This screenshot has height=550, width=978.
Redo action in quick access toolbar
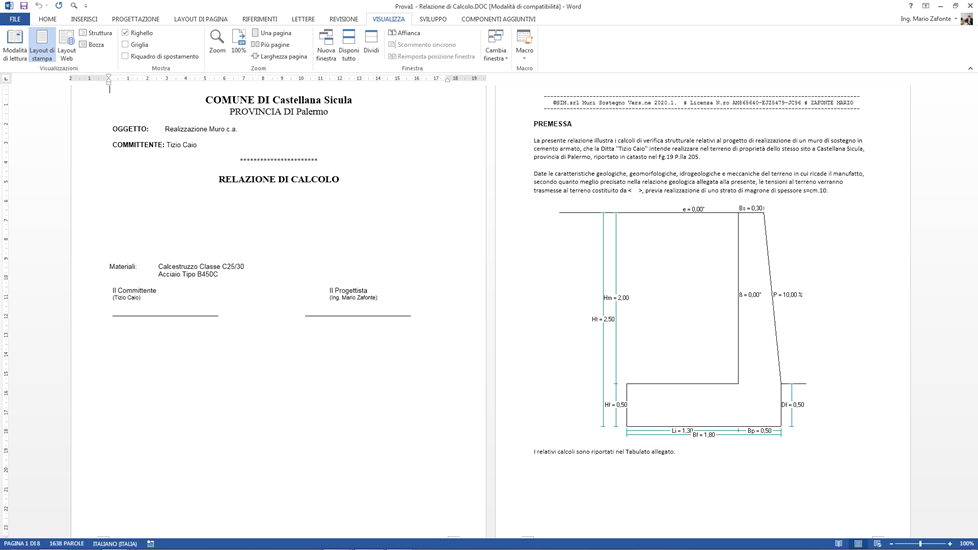click(x=59, y=6)
